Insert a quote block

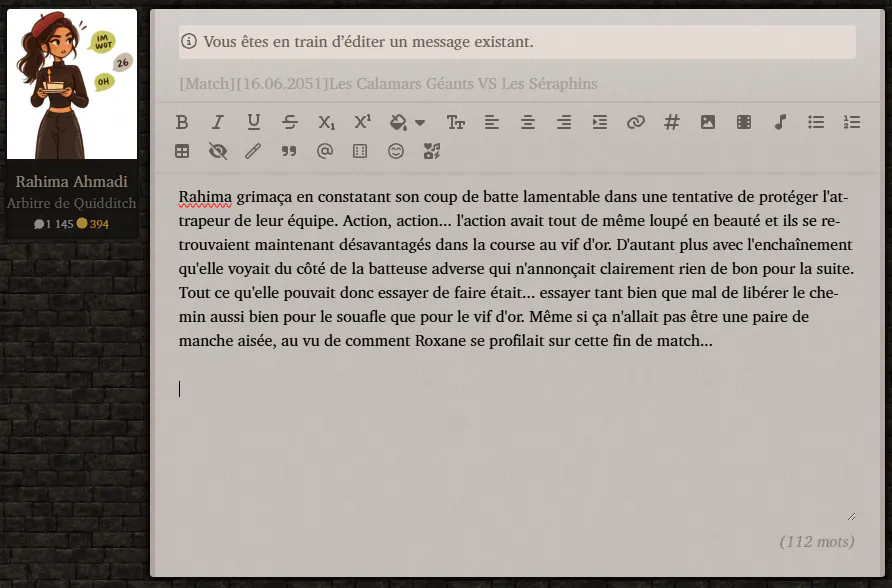tap(289, 151)
